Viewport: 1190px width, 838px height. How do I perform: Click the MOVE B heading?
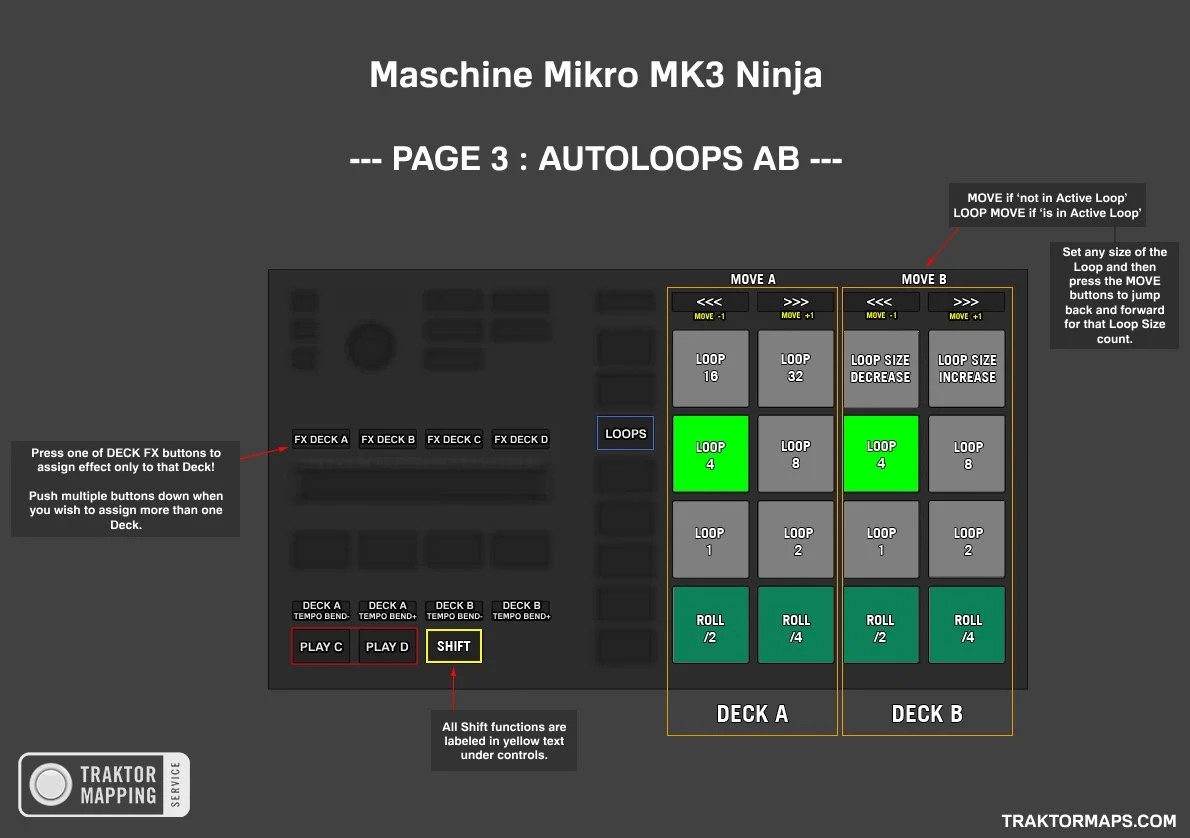tap(924, 279)
